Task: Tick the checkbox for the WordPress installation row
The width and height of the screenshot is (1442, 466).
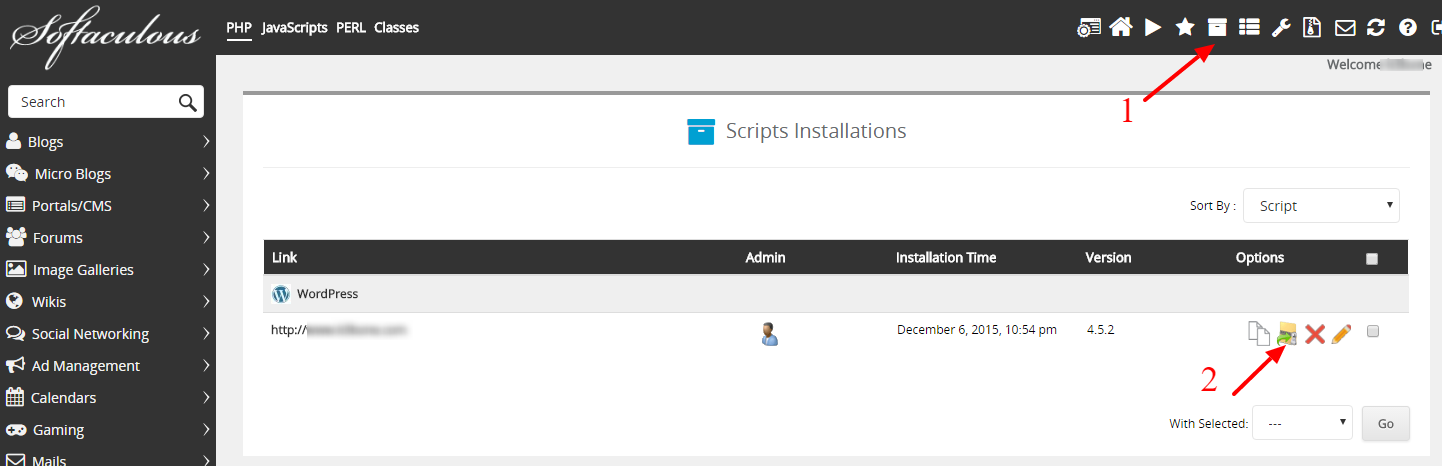Action: click(x=1373, y=331)
